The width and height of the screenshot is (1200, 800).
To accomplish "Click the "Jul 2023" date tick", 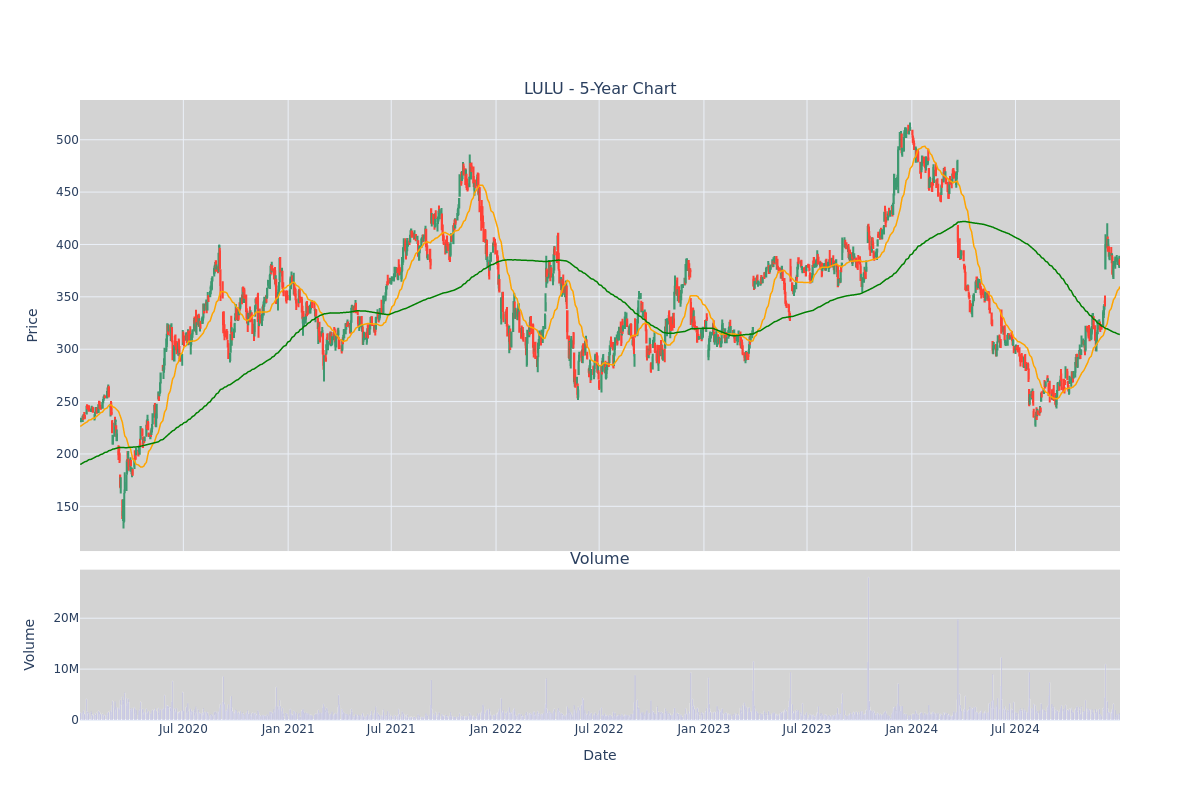I will coord(807,729).
